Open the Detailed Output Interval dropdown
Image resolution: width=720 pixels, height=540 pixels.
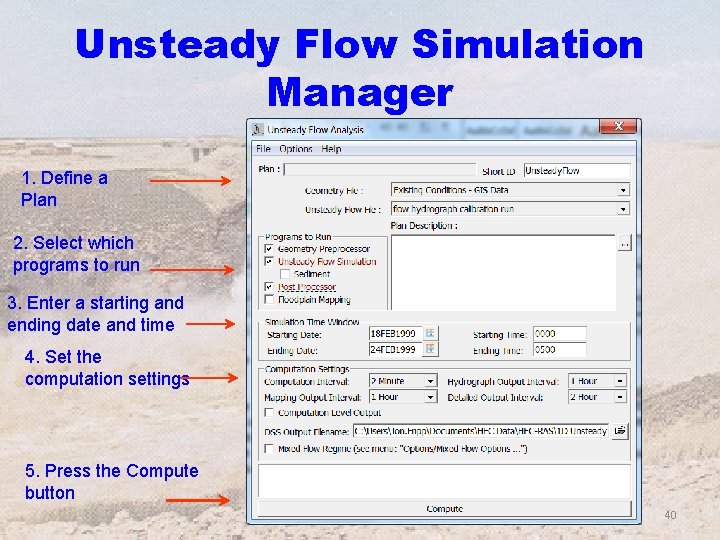click(x=620, y=397)
